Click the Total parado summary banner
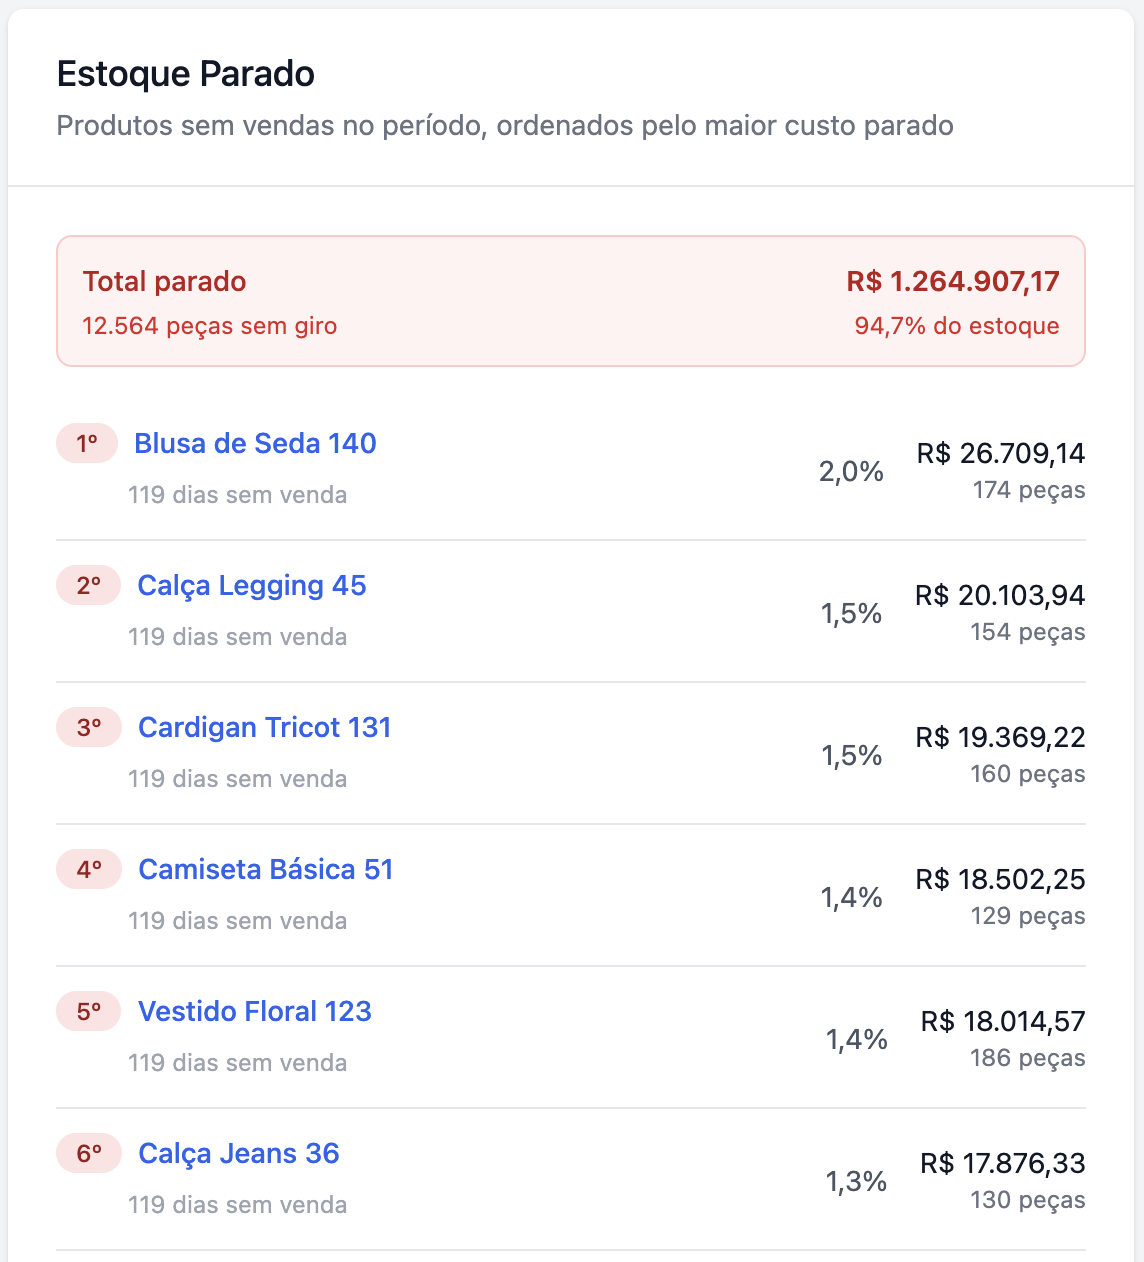The width and height of the screenshot is (1144, 1262). pos(570,301)
